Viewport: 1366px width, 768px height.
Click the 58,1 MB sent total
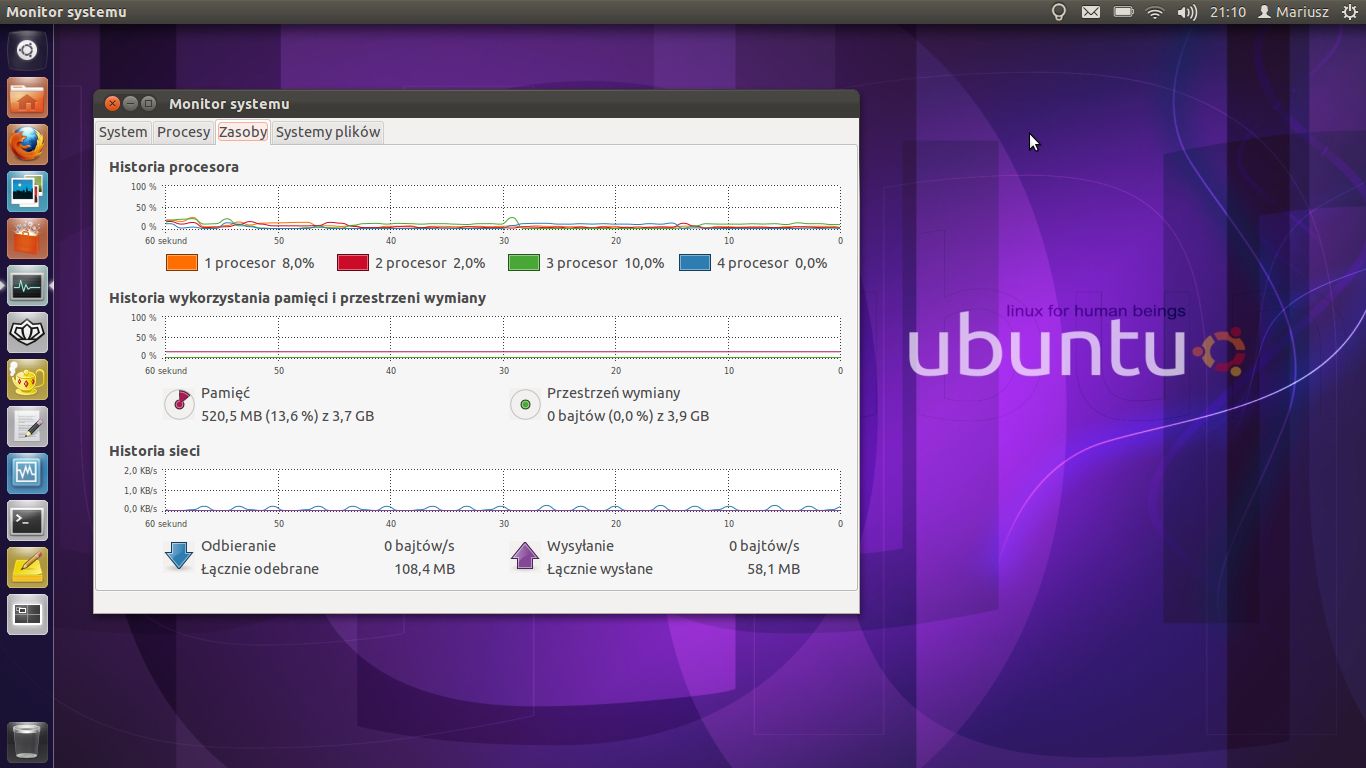[x=774, y=569]
